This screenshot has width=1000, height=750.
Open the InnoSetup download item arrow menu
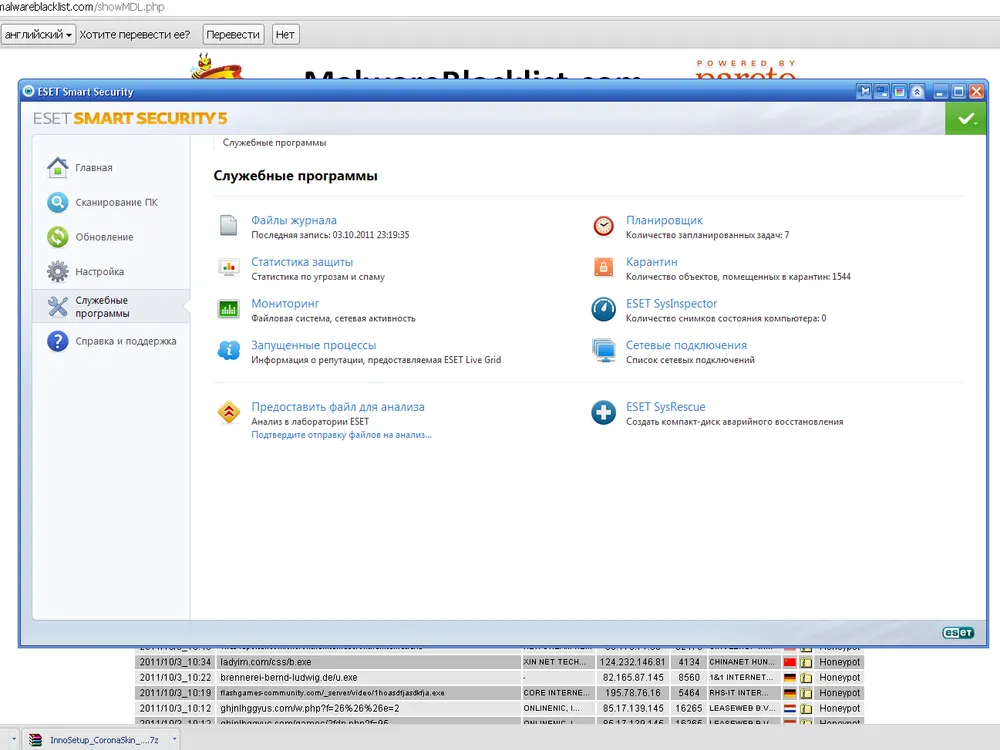pos(175,740)
